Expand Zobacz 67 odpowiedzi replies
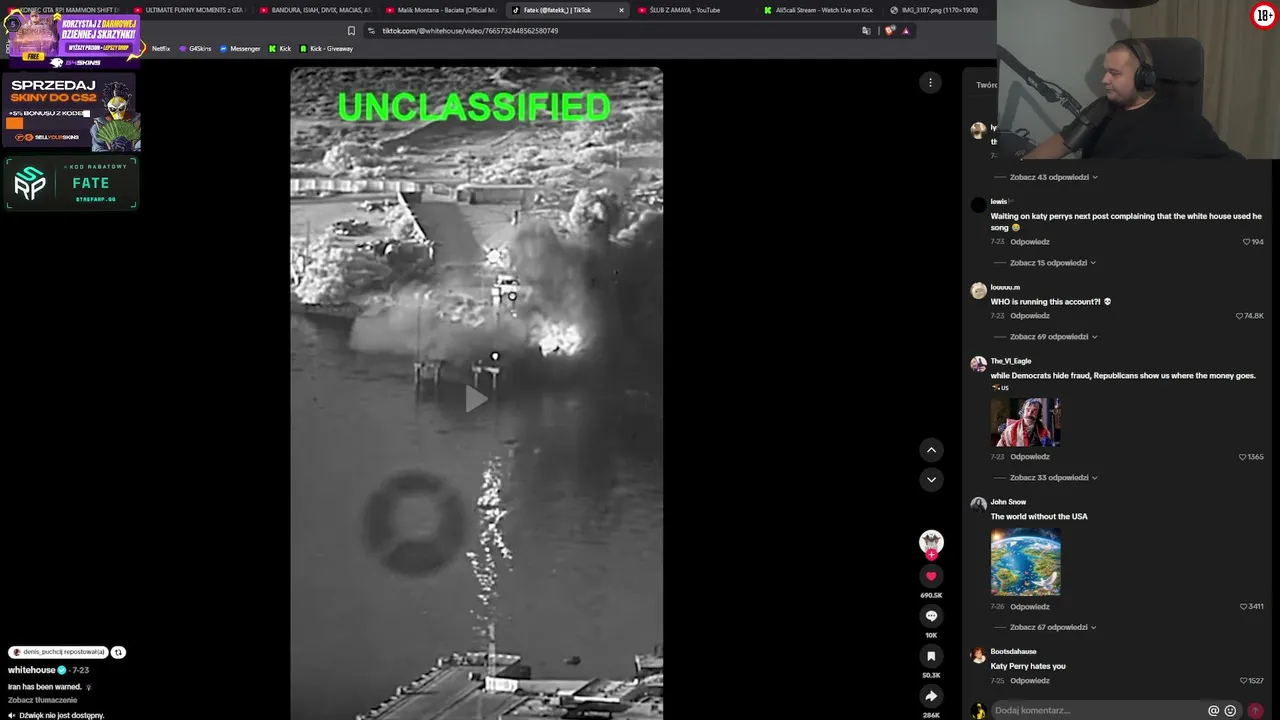Viewport: 1280px width, 720px height. 1054,628
